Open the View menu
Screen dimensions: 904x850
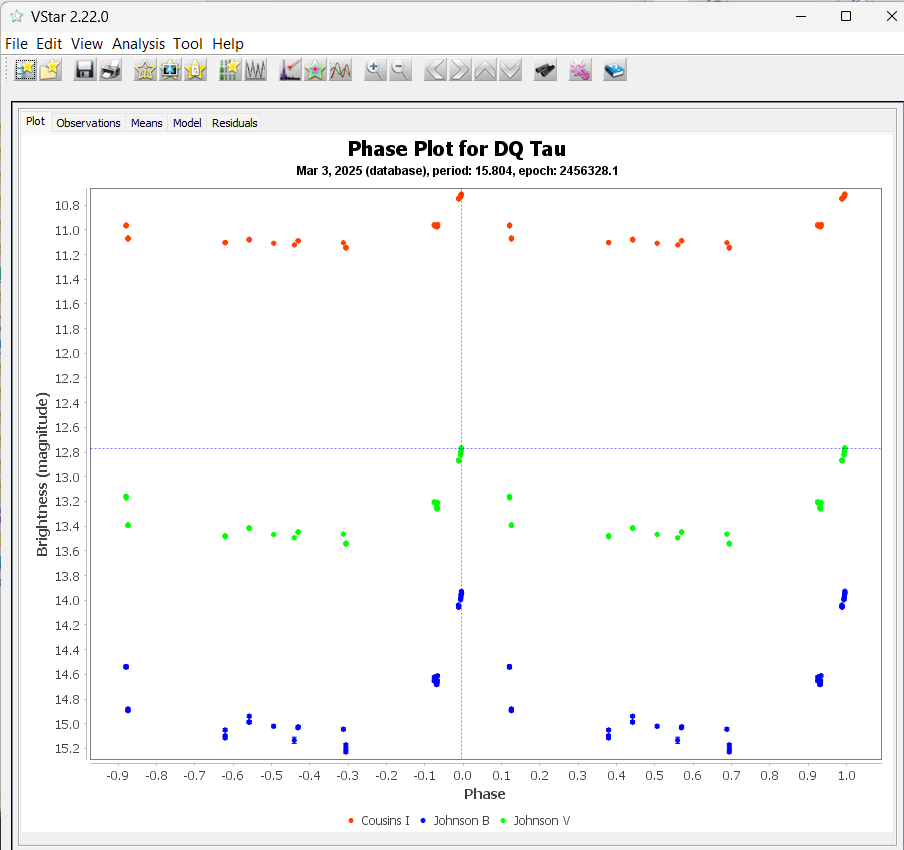pos(86,44)
